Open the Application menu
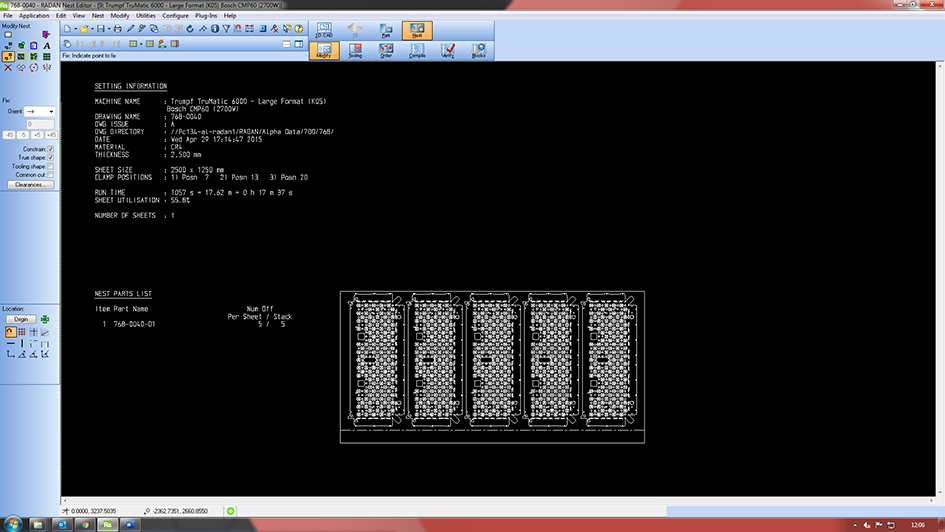The height and width of the screenshot is (532, 945). [34, 16]
